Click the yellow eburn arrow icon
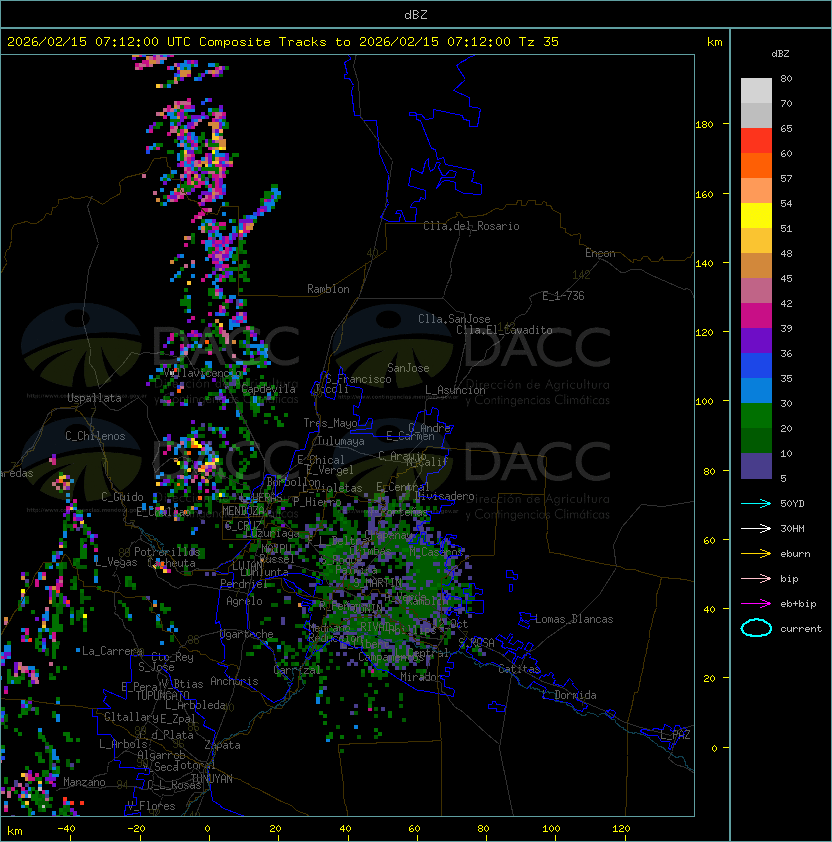 [x=756, y=554]
